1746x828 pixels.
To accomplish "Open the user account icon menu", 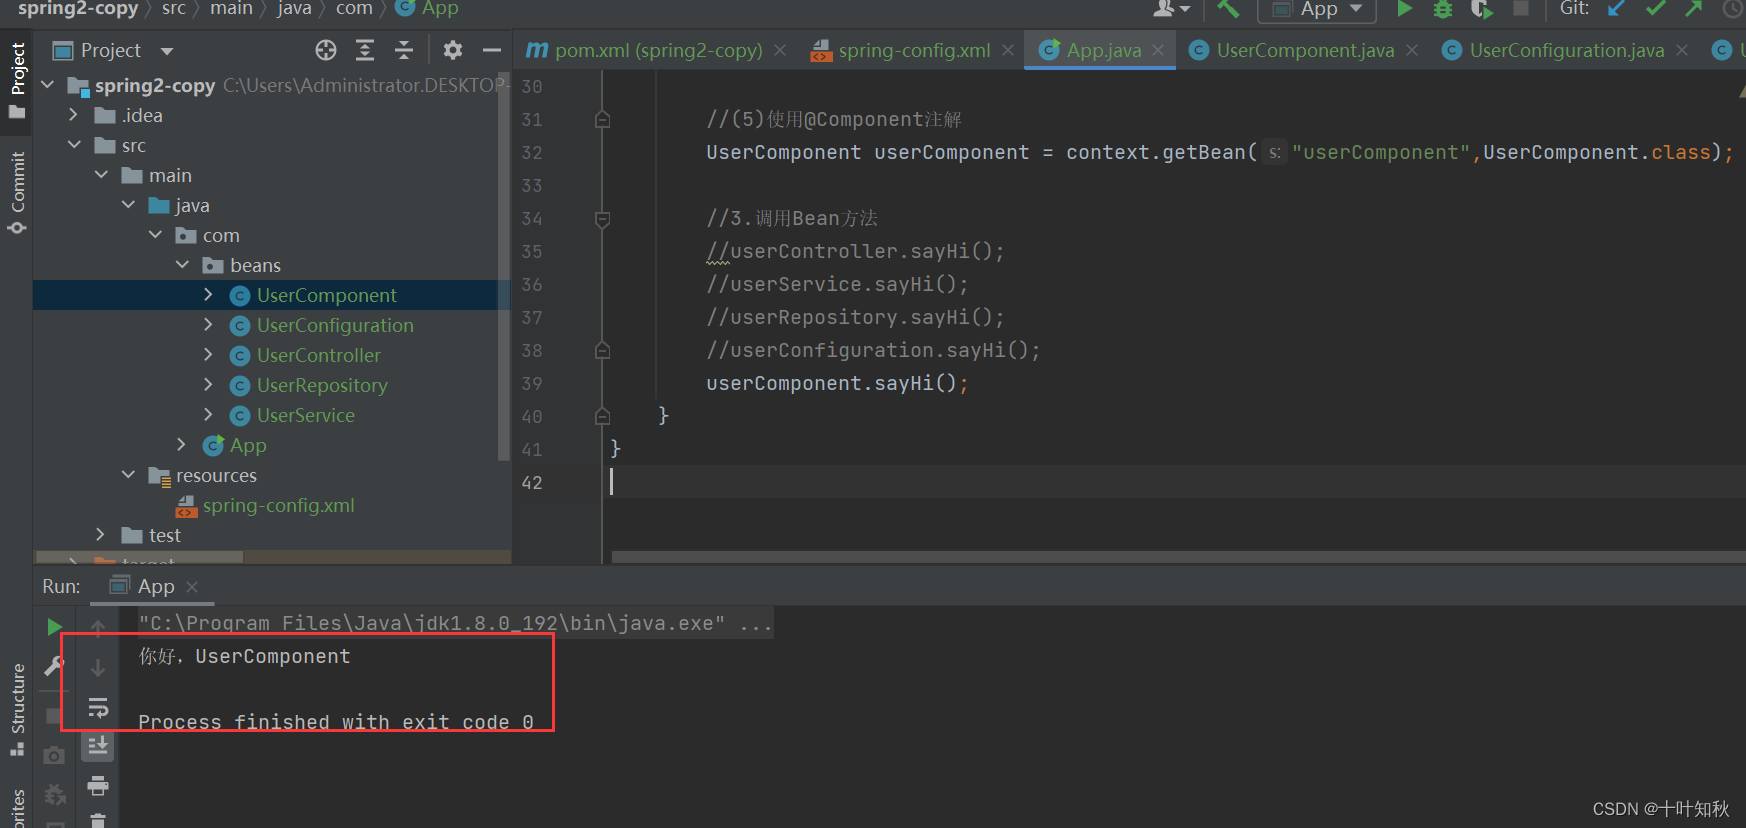I will tap(1170, 9).
